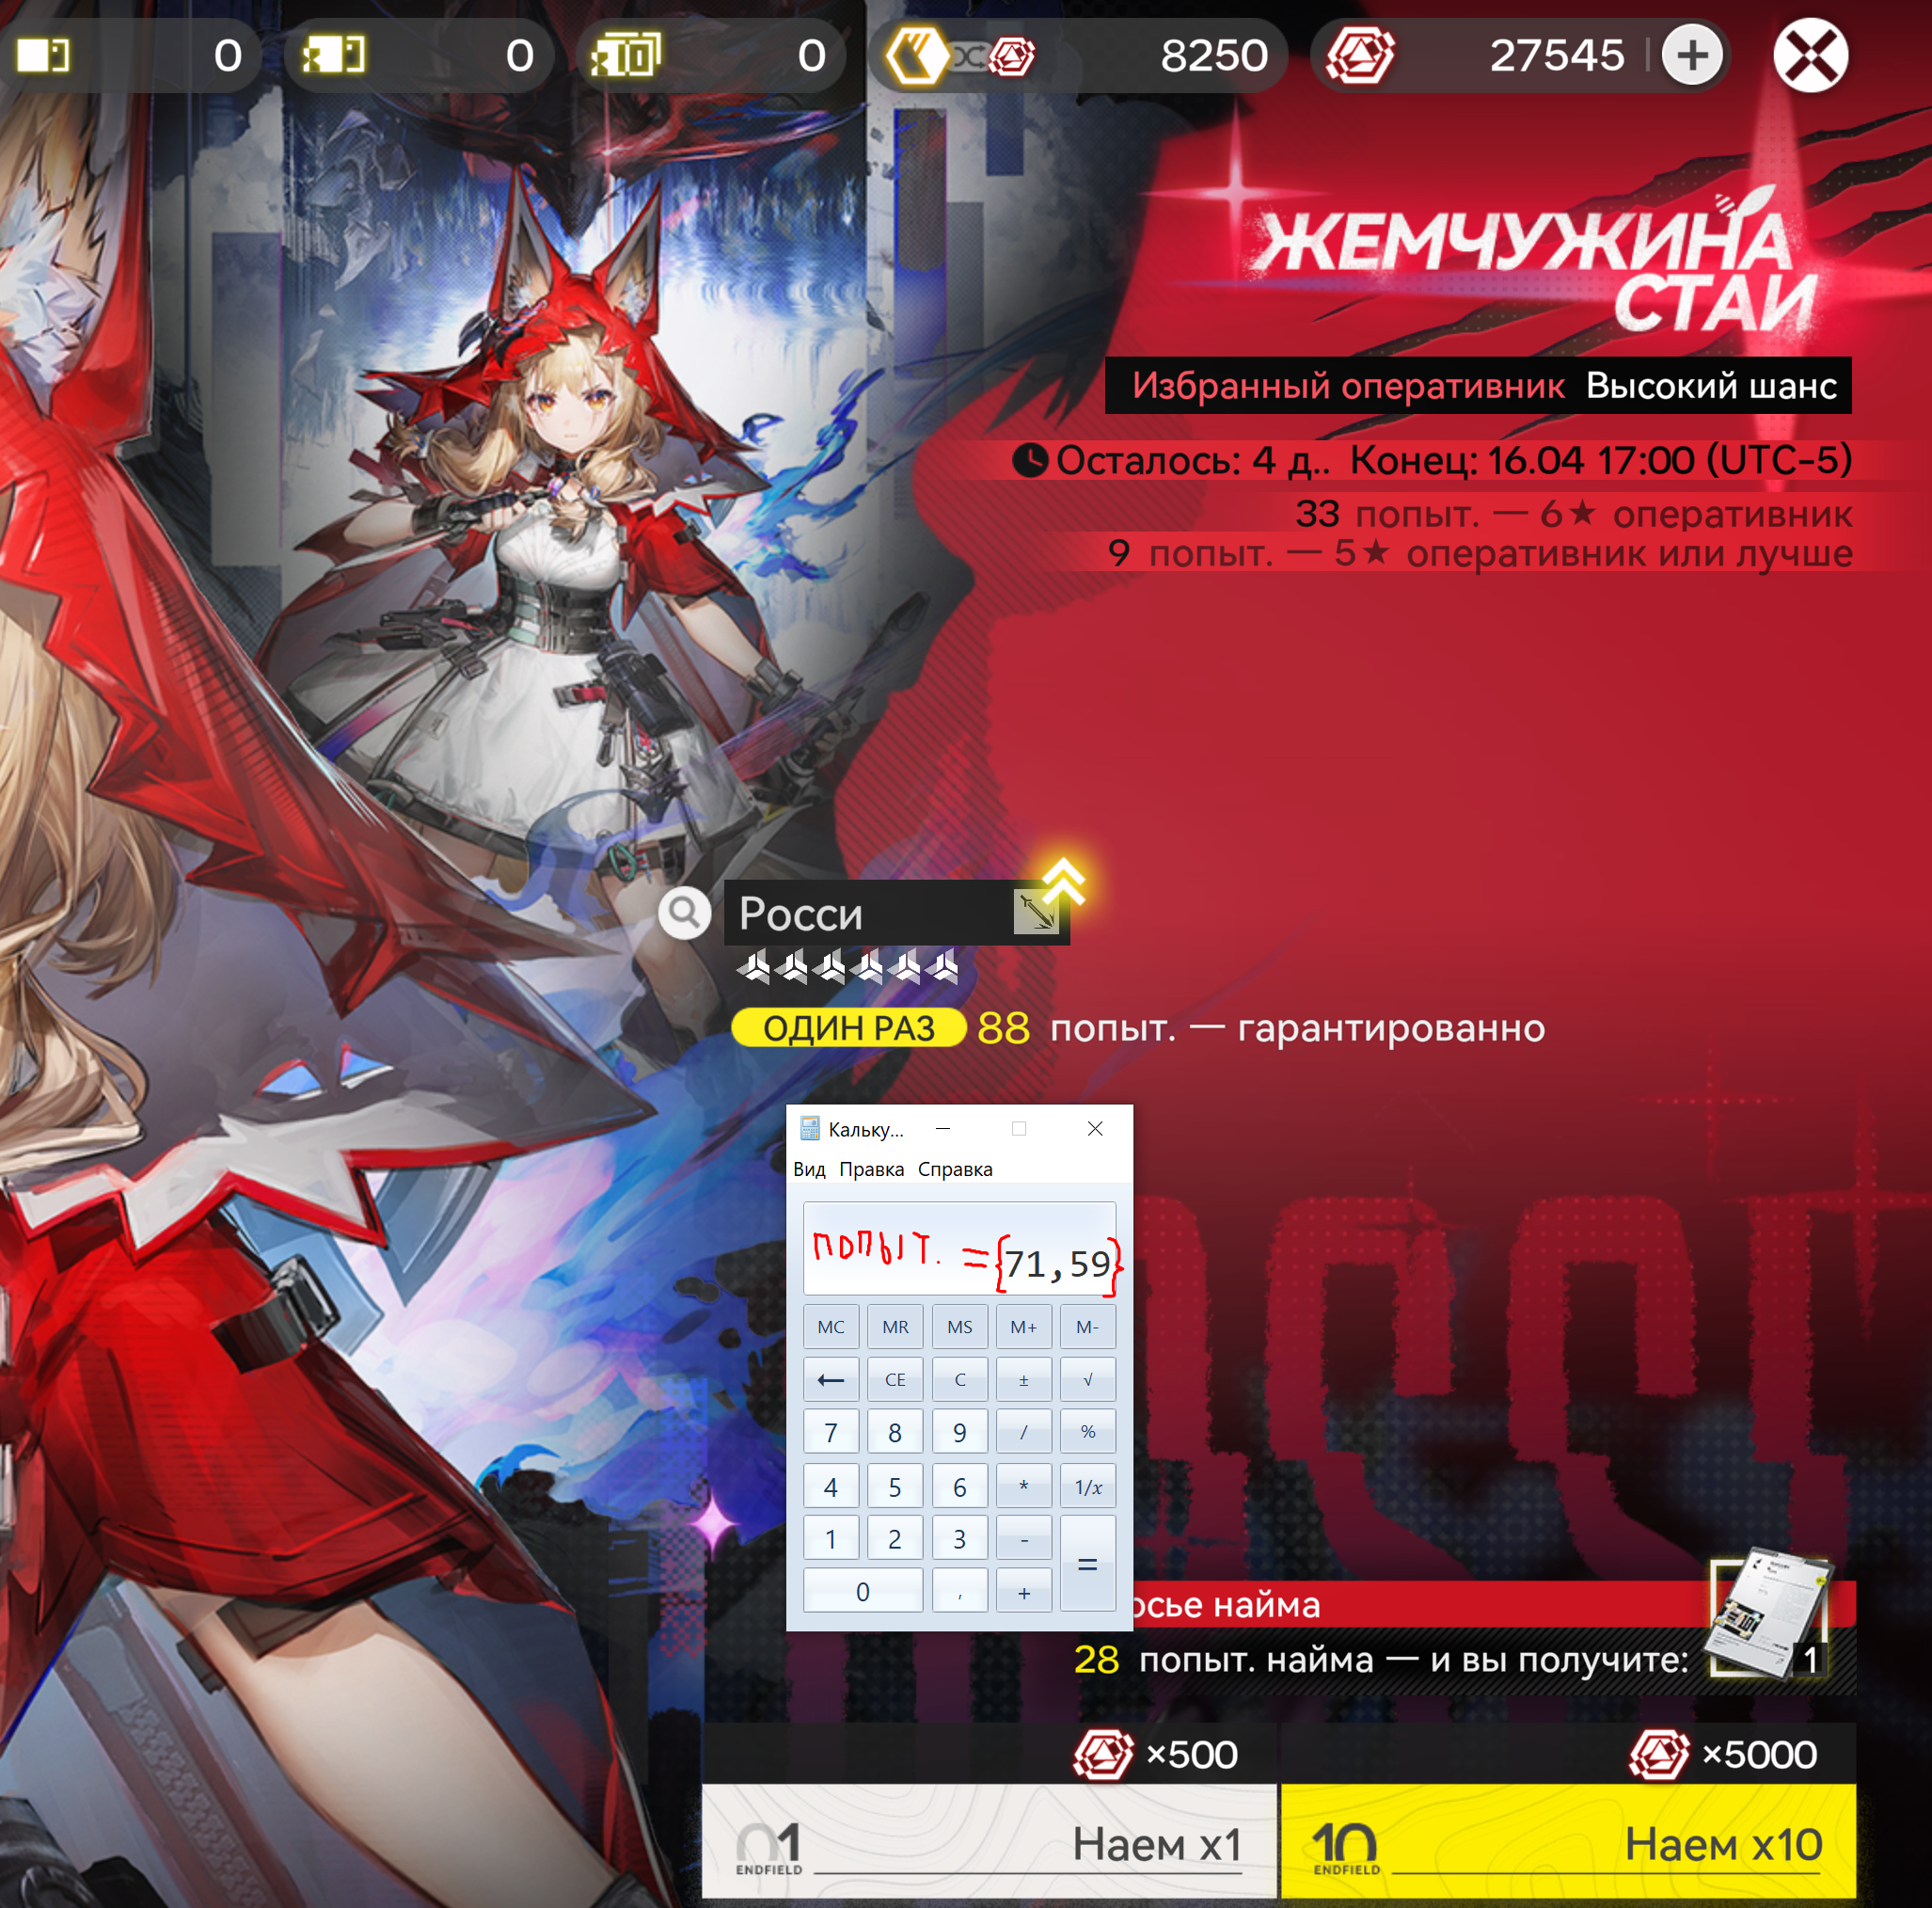Clear memory with the MC button
Image resolution: width=1932 pixels, height=1908 pixels.
pos(831,1327)
